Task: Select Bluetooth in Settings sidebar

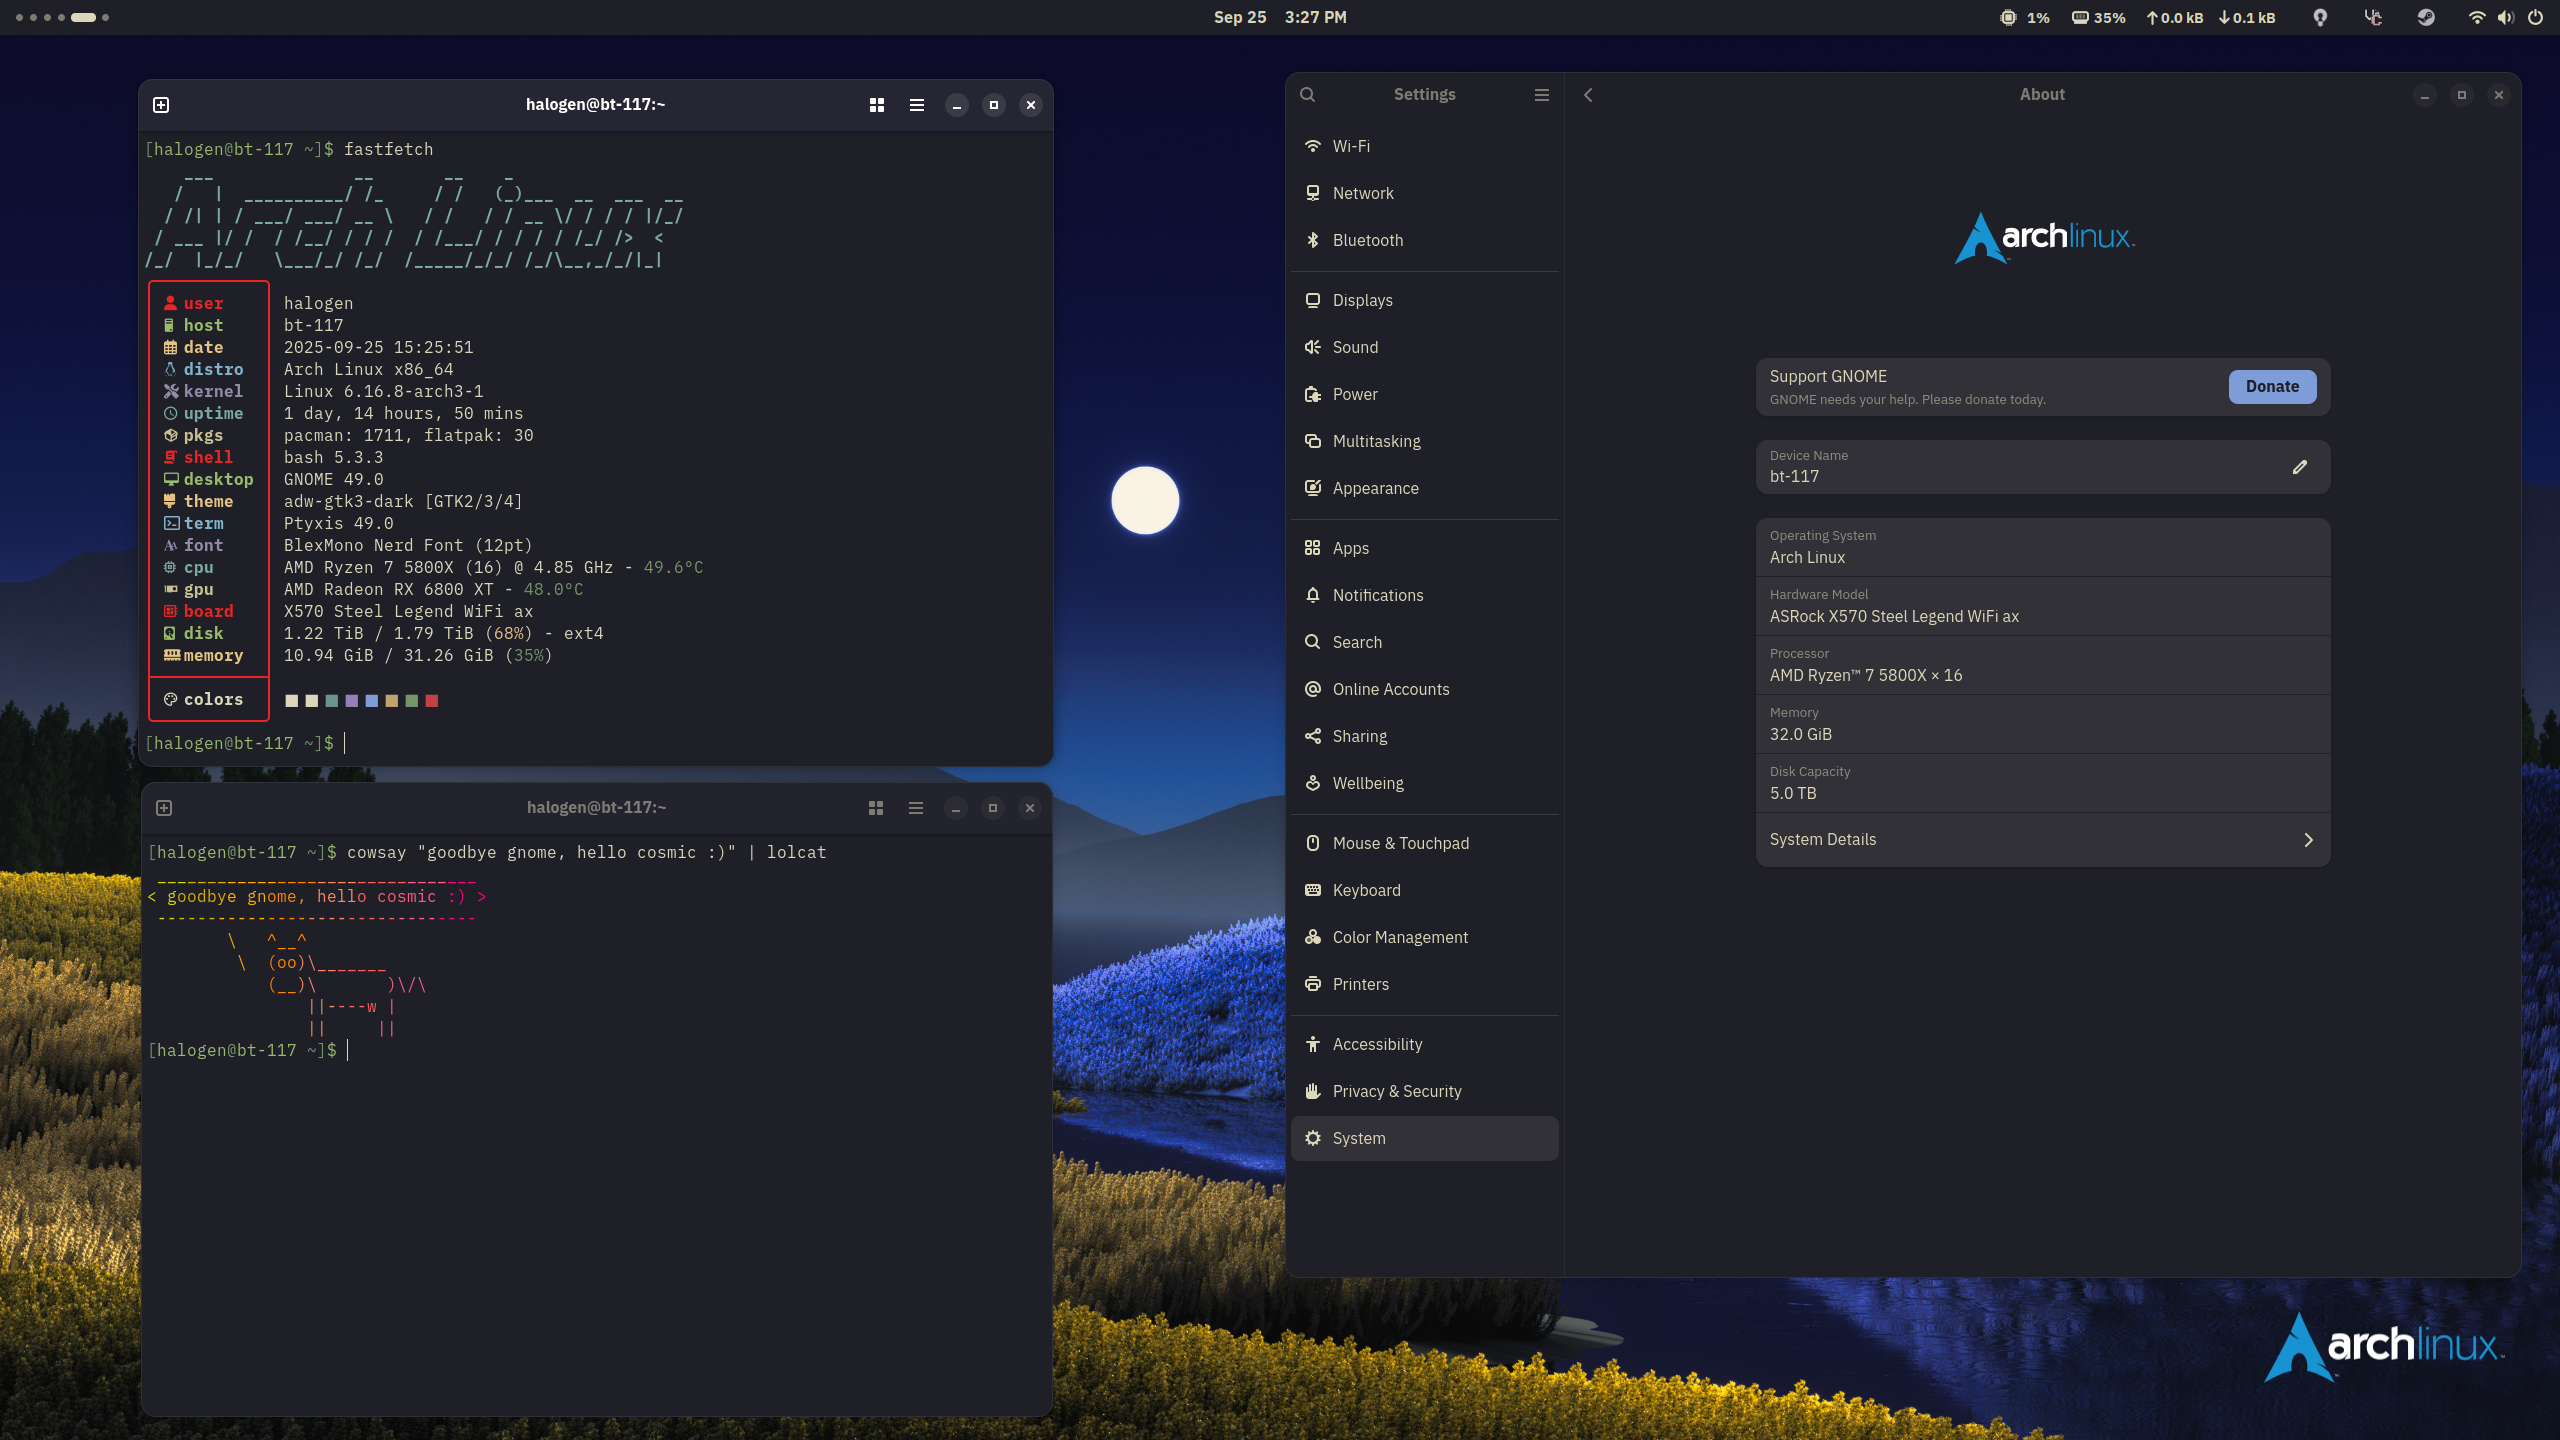Action: (x=1367, y=240)
